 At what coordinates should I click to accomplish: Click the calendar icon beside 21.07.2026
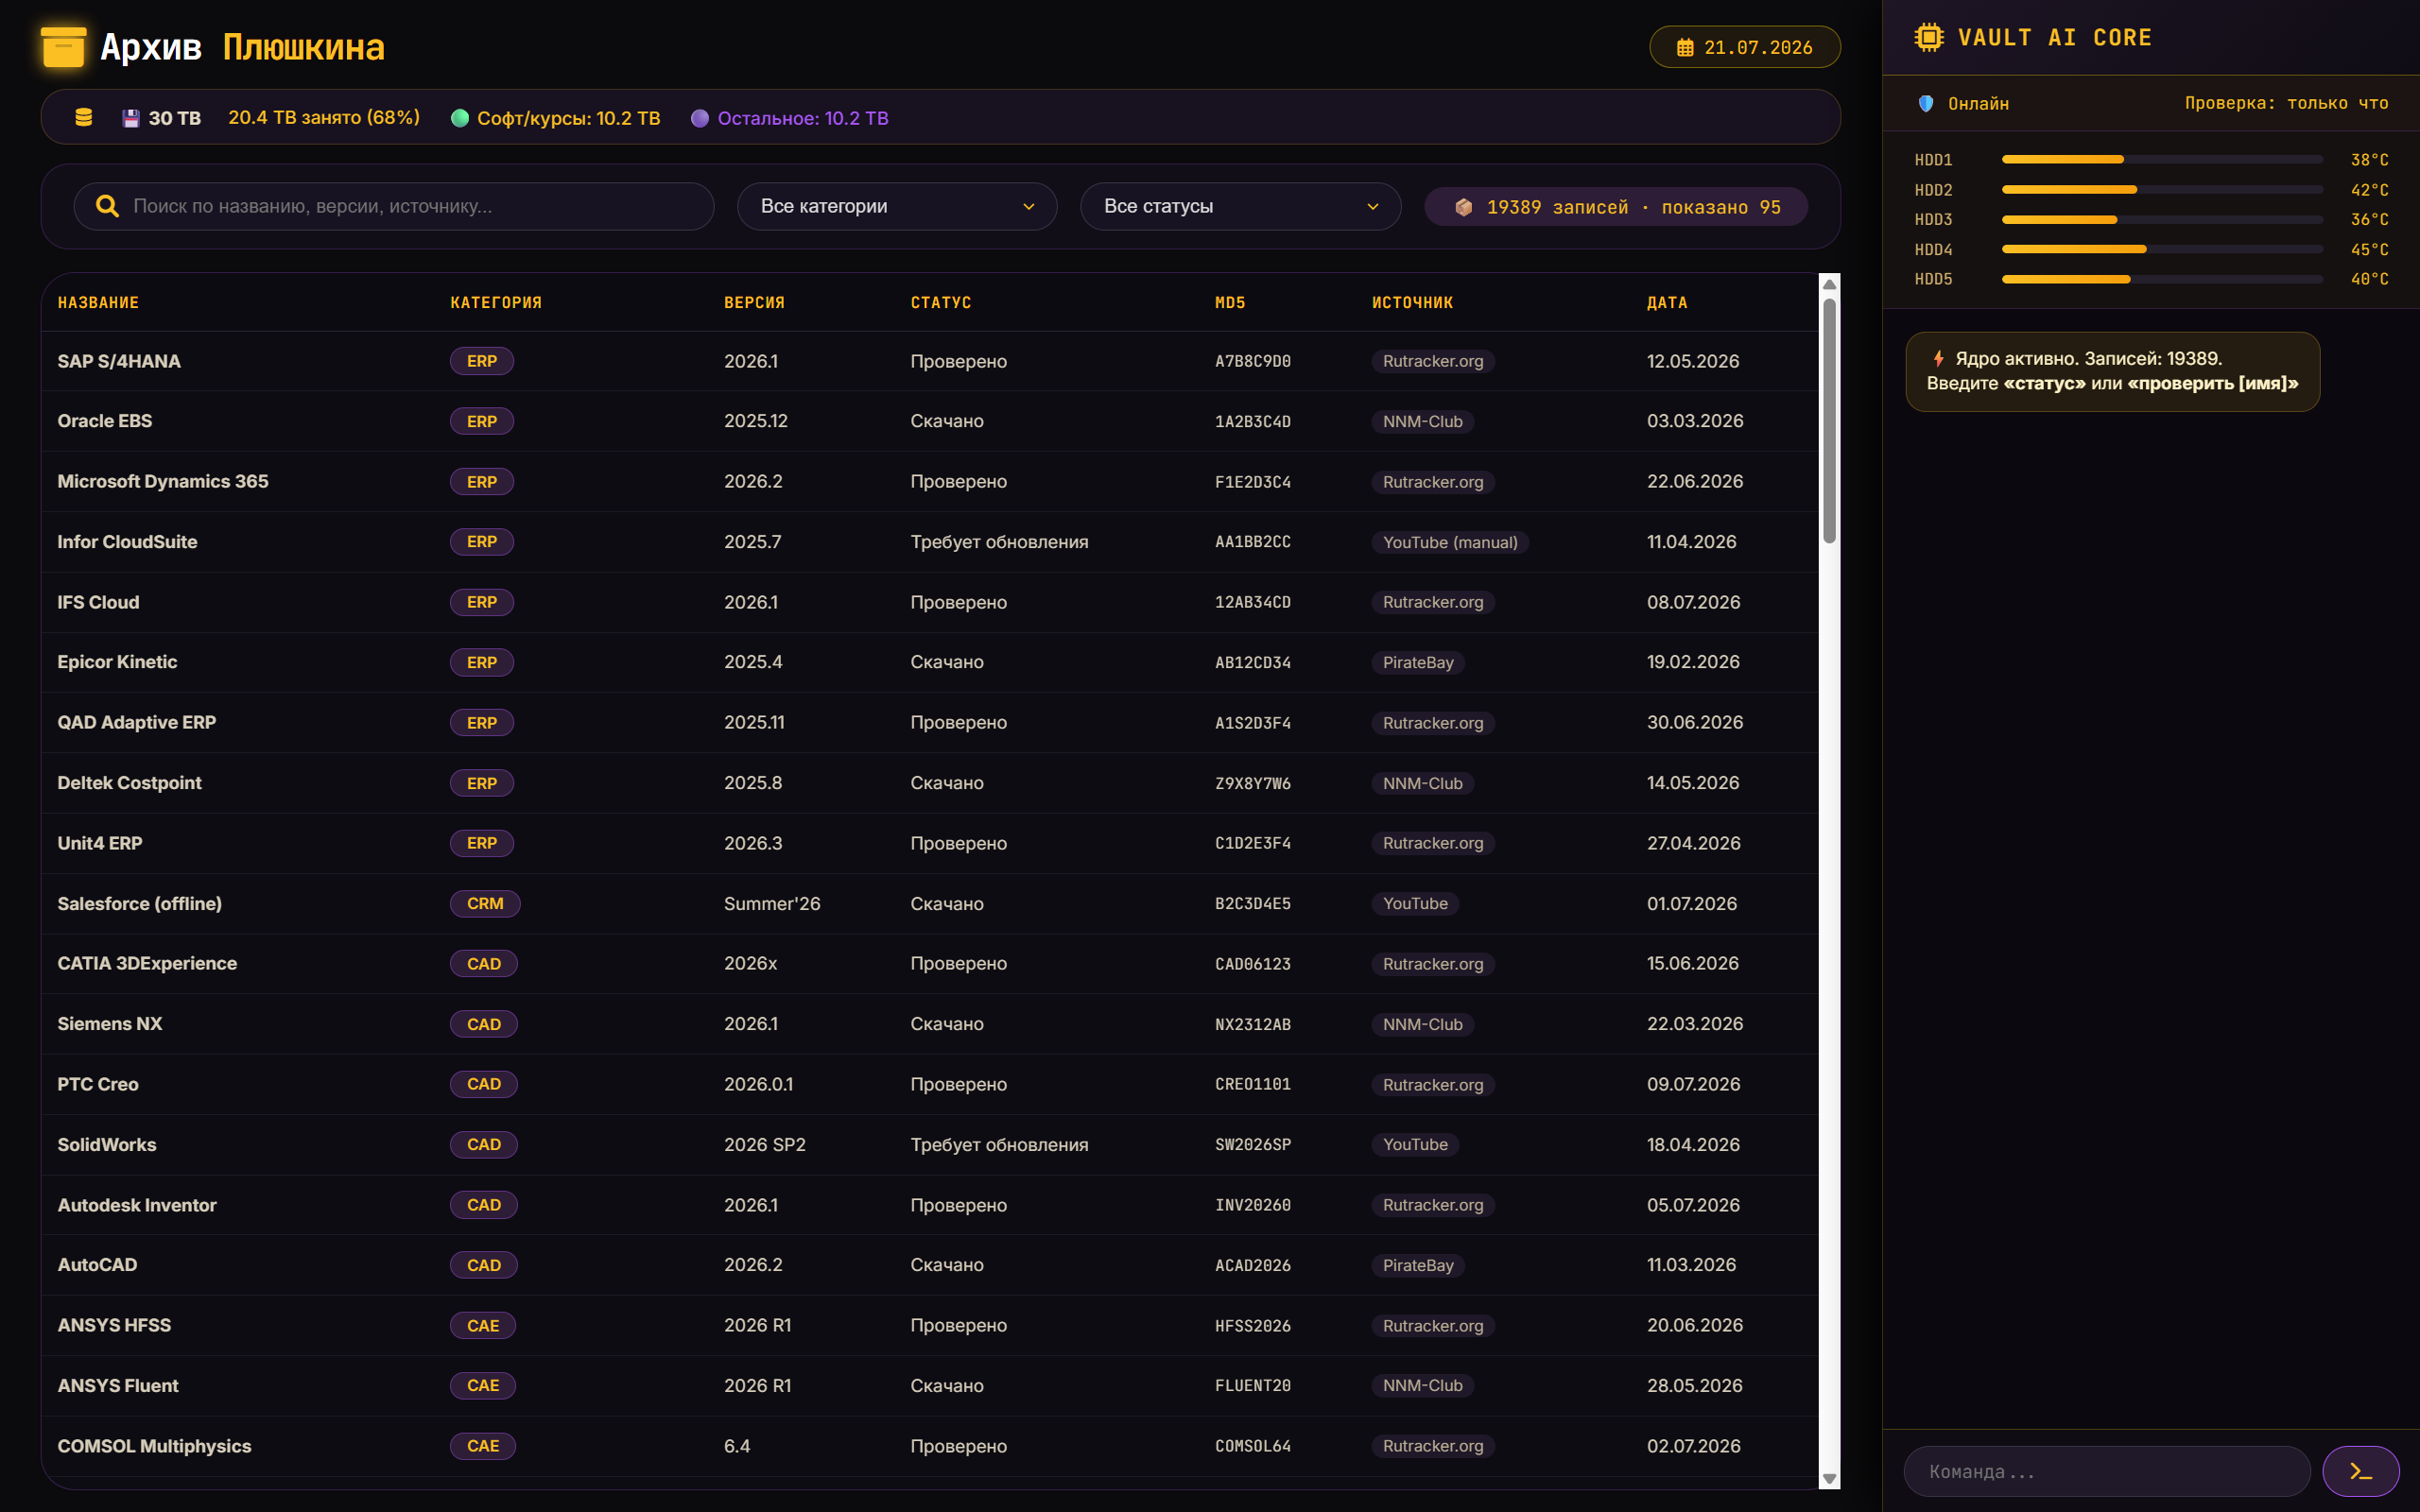click(x=1685, y=47)
